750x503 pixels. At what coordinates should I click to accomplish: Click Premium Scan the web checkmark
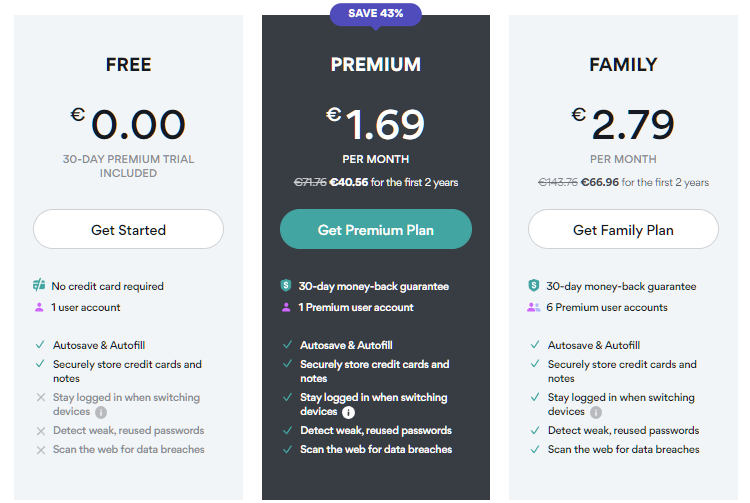(x=287, y=449)
